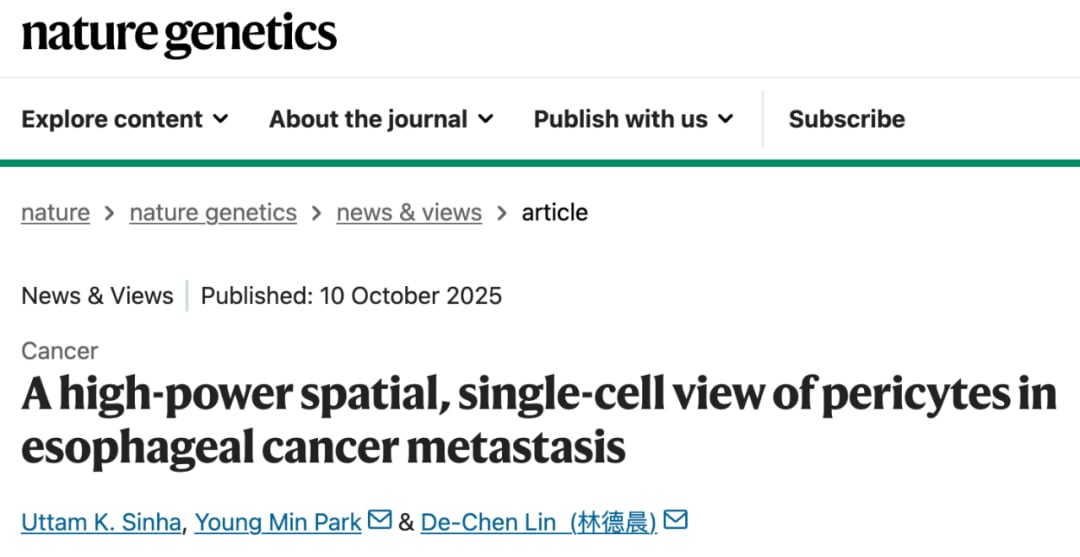Open the Explore content menu label
Screen dimensions: 1080x557
tap(112, 119)
